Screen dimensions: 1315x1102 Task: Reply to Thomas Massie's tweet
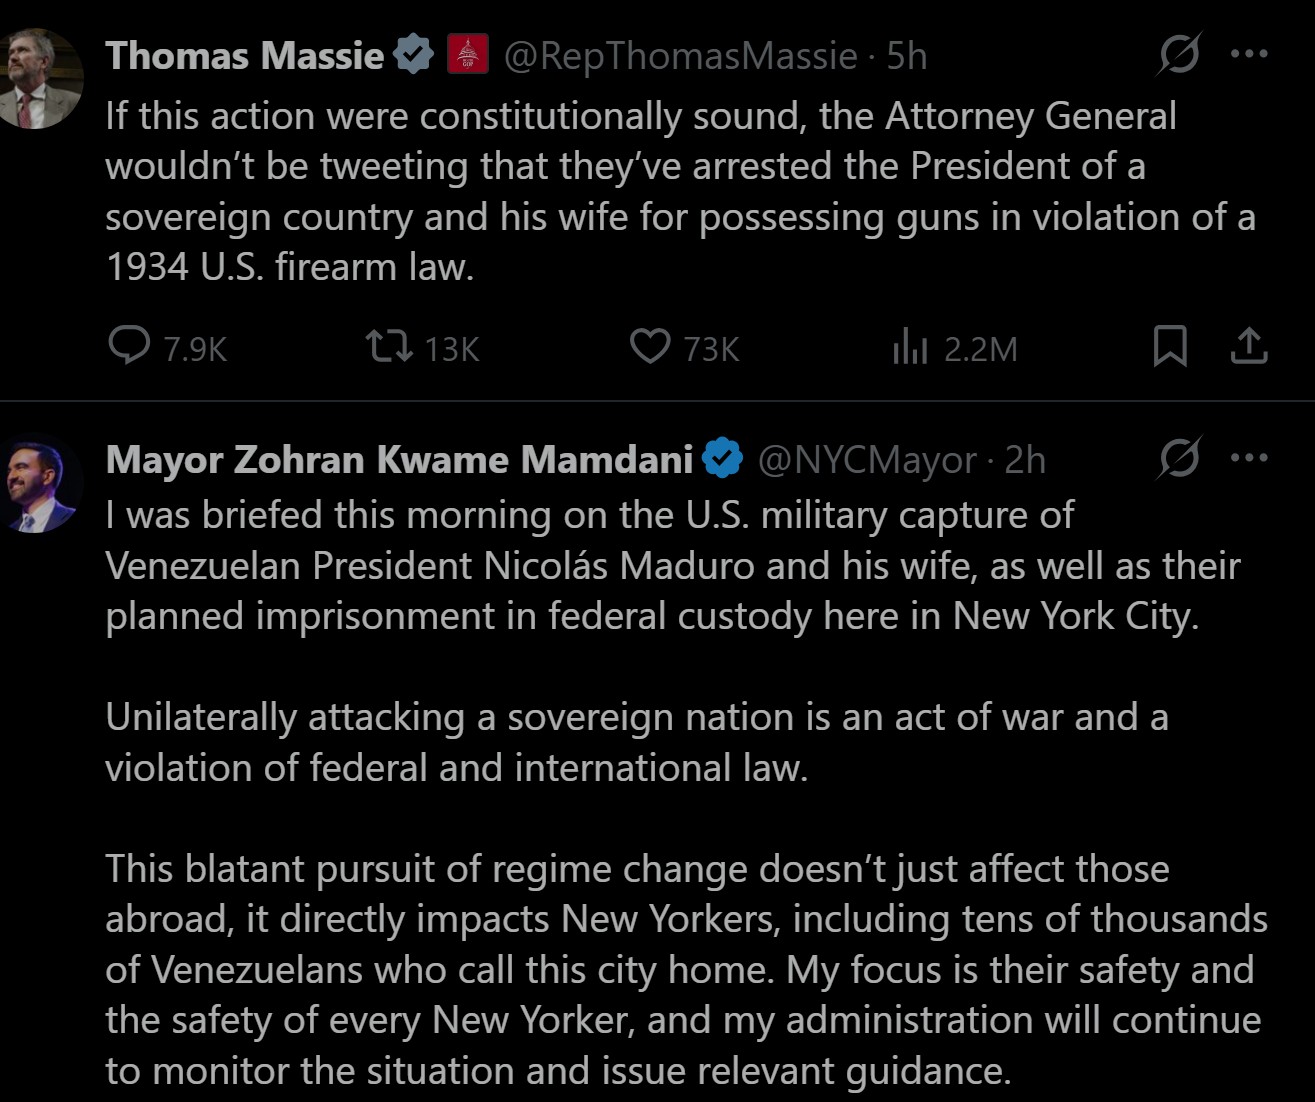click(129, 347)
